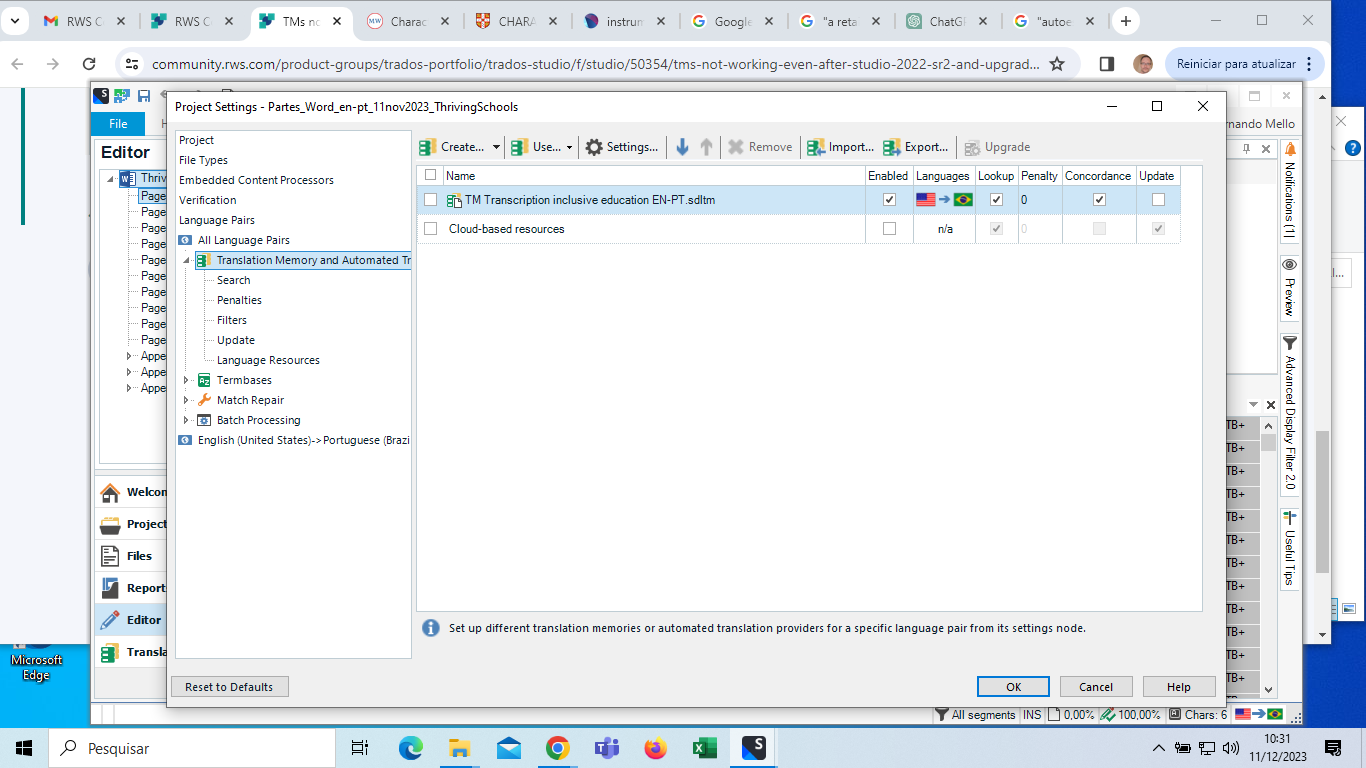Click the Remove toolbar button
This screenshot has height=768, width=1366.
(x=760, y=147)
